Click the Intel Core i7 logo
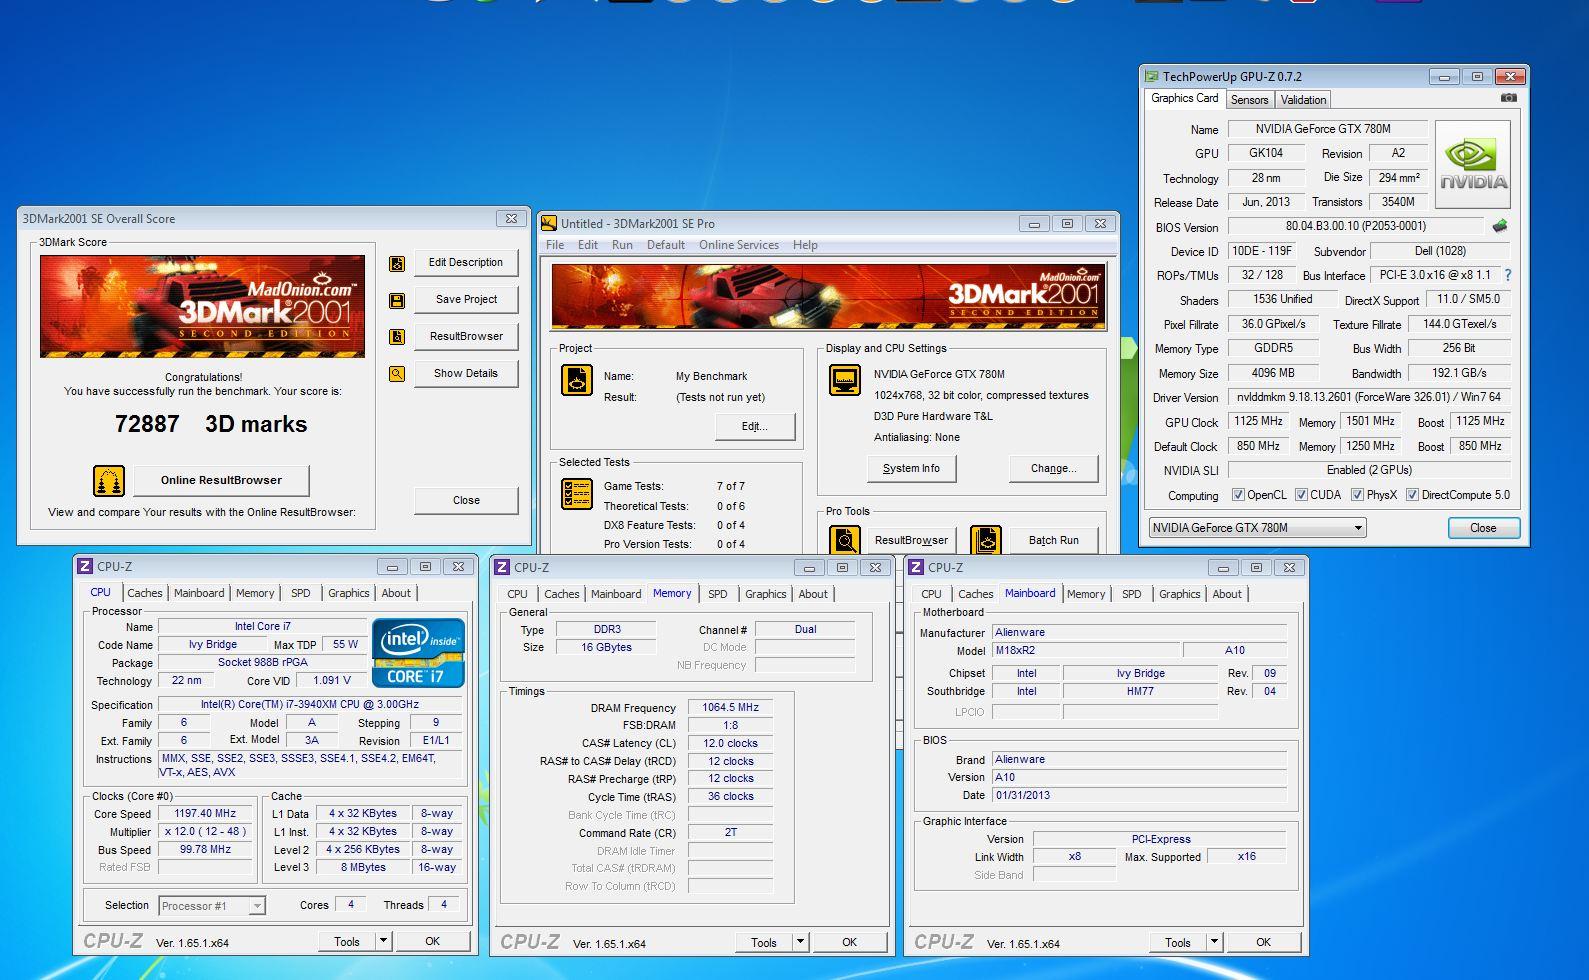The height and width of the screenshot is (980, 1589). pos(418,653)
